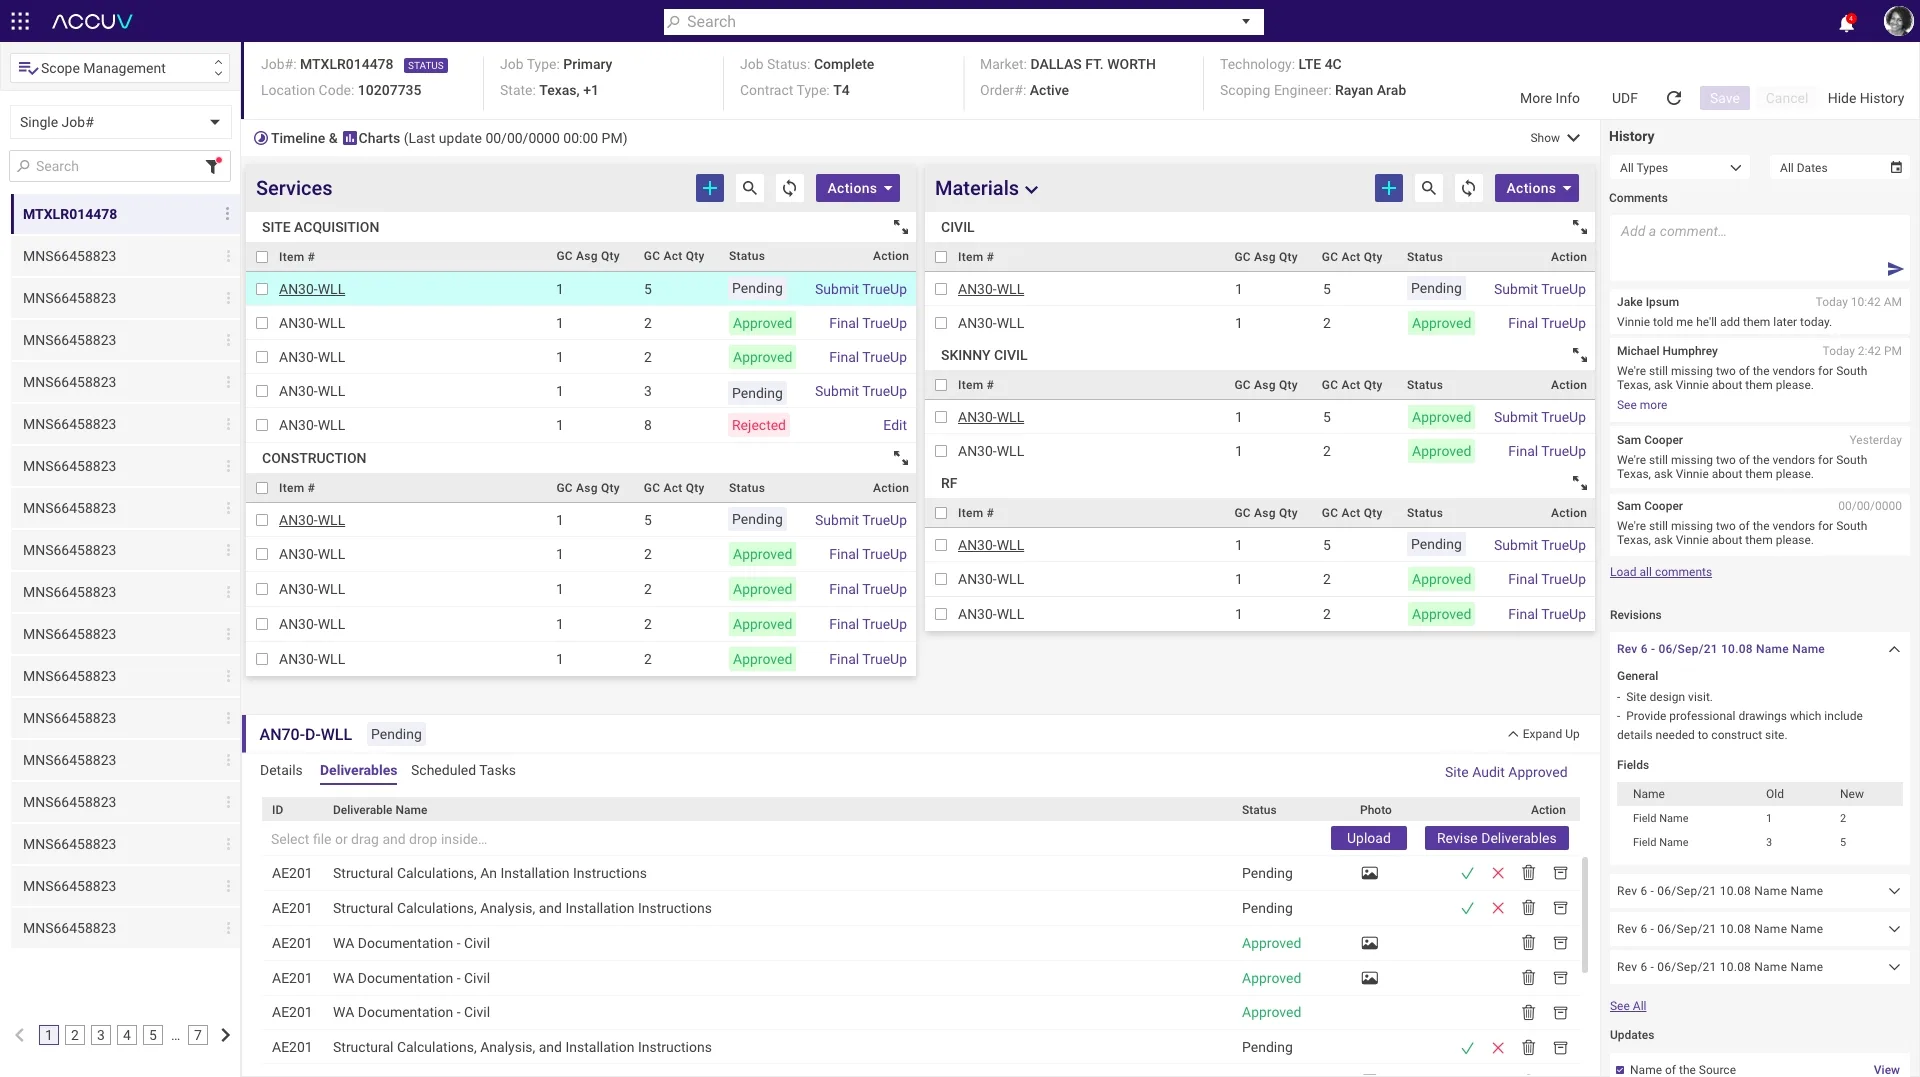The image size is (1920, 1077).
Task: Switch to the Details tab
Action: tap(281, 770)
